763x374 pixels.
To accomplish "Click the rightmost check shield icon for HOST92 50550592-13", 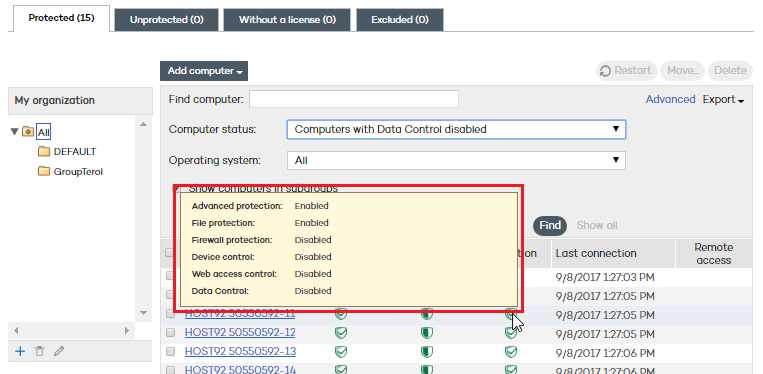I will pos(511,352).
